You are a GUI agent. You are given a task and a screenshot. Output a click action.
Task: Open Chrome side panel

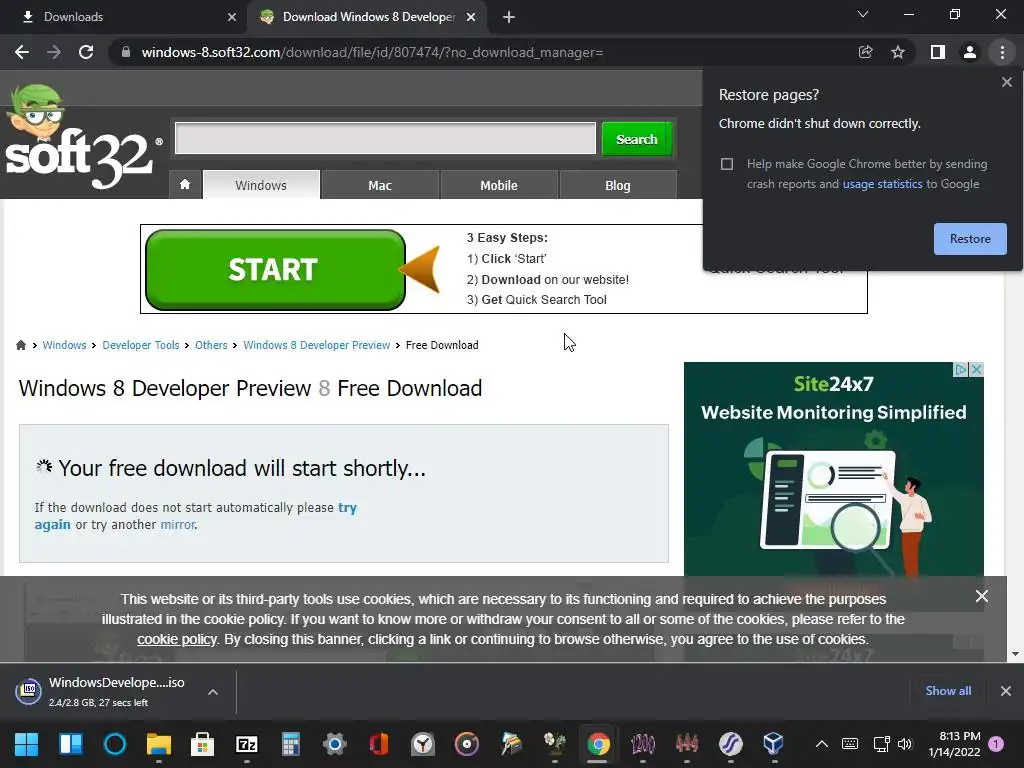pos(938,52)
